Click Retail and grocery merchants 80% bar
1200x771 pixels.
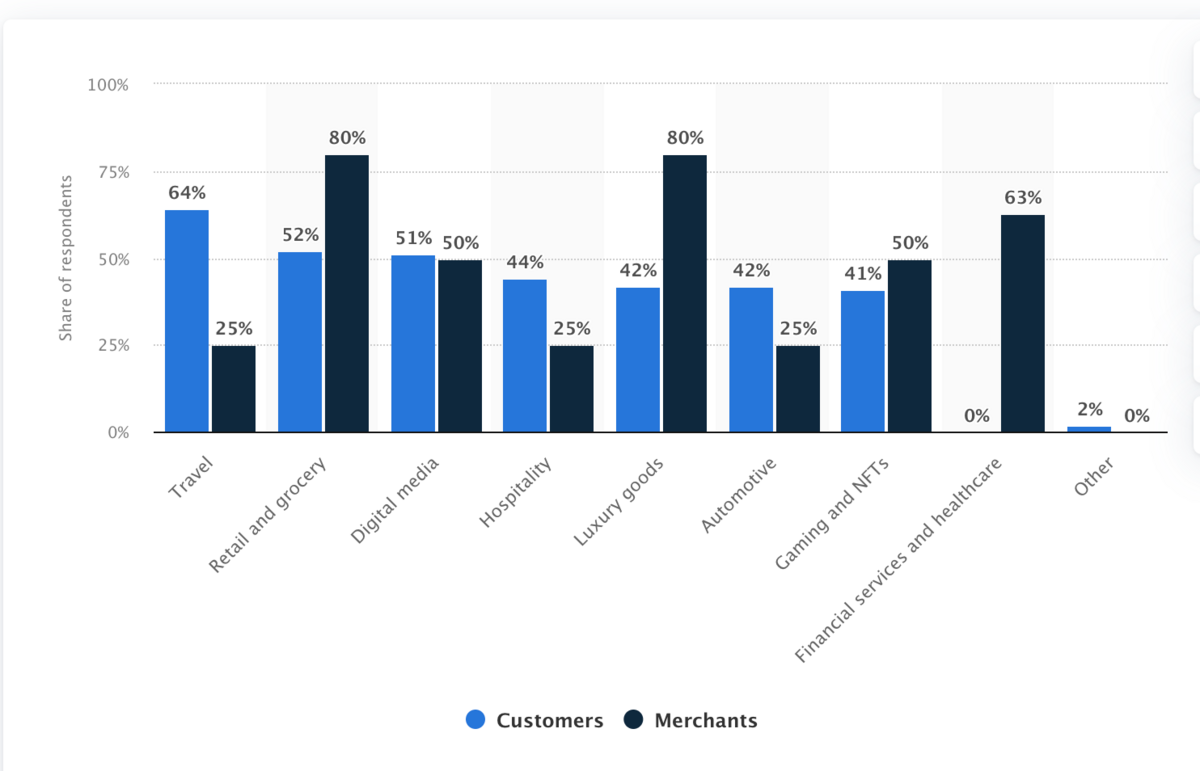tap(346, 294)
